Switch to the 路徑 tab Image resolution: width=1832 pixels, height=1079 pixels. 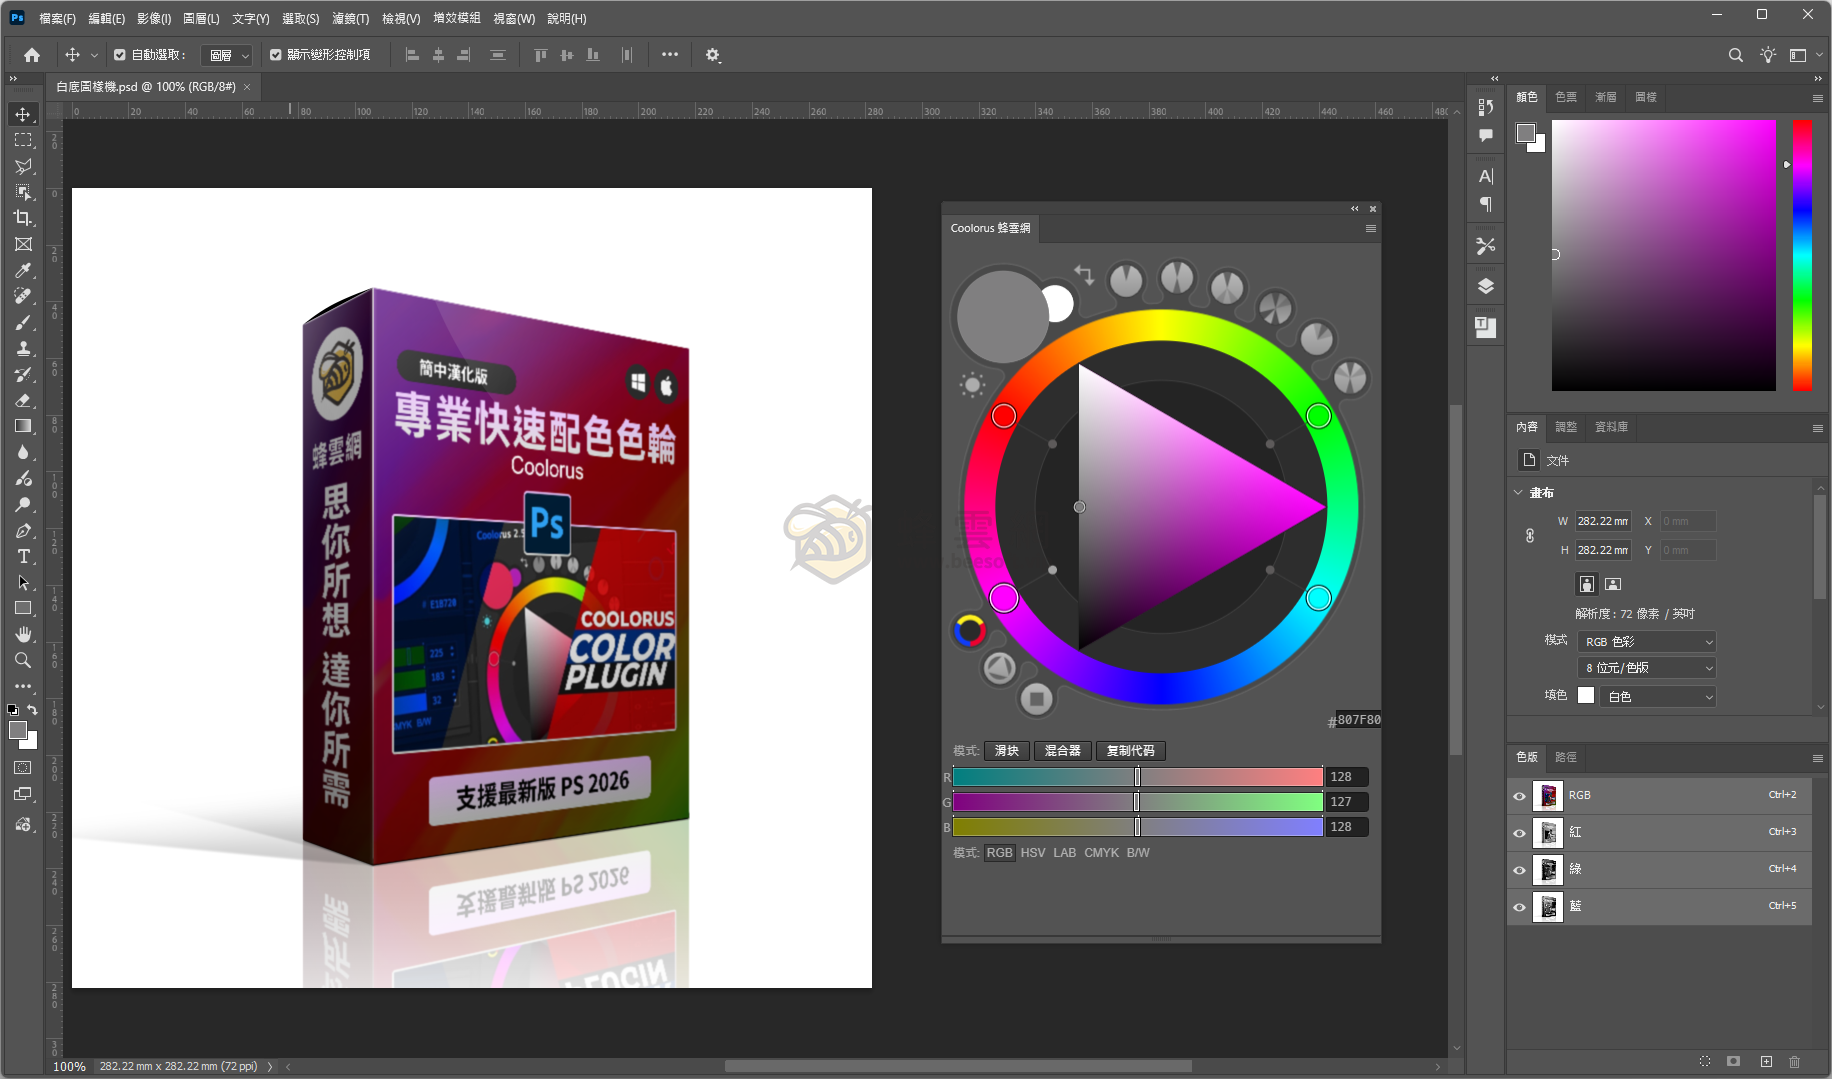point(1566,757)
